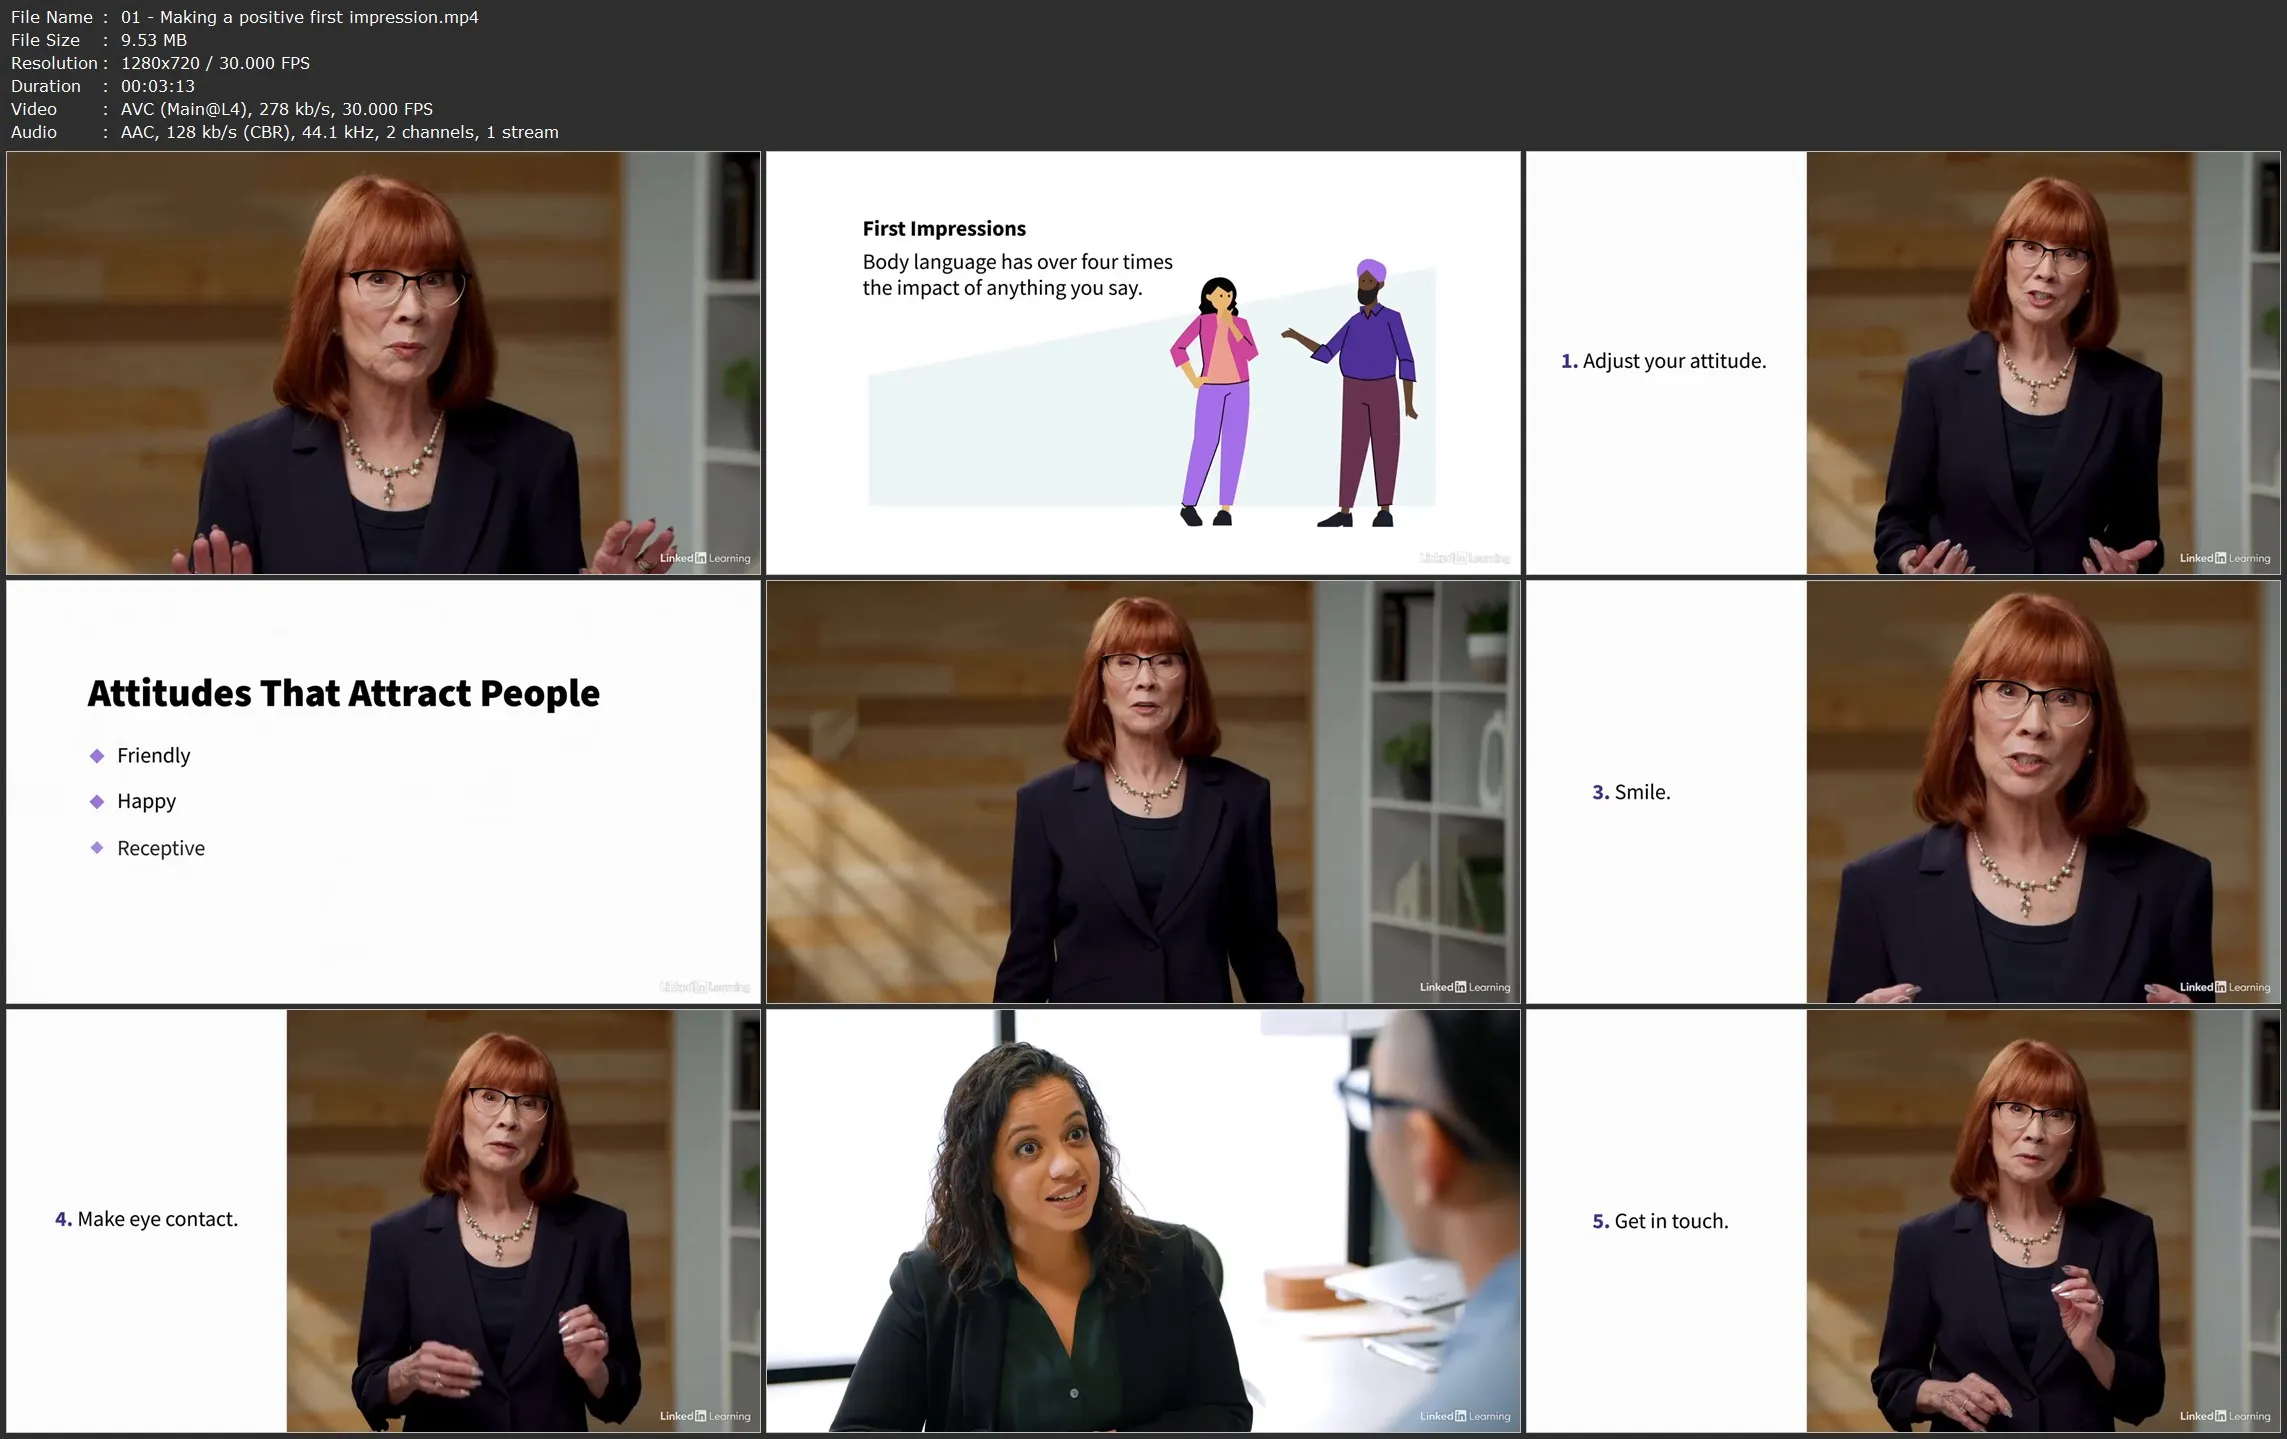Screen dimensions: 2287x1439
Task: Click the resolution value 1280x720 / 30.000 FPS
Action: pos(215,63)
